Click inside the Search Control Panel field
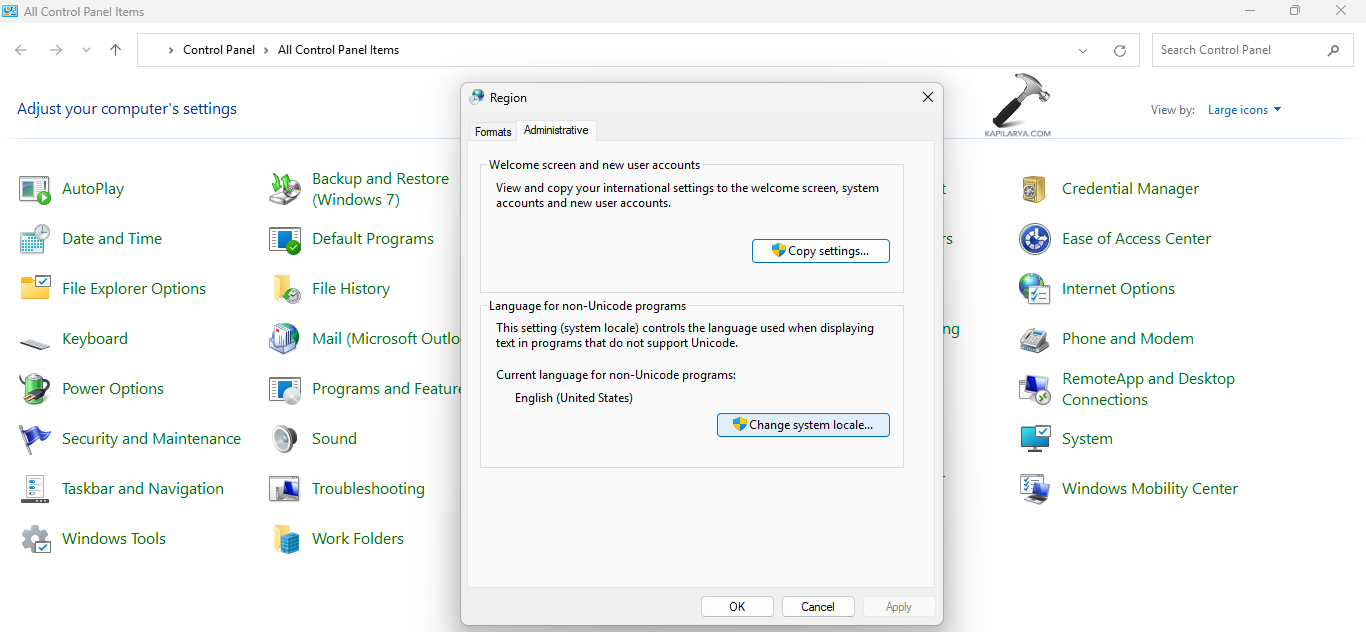The width and height of the screenshot is (1366, 632). 1238,50
